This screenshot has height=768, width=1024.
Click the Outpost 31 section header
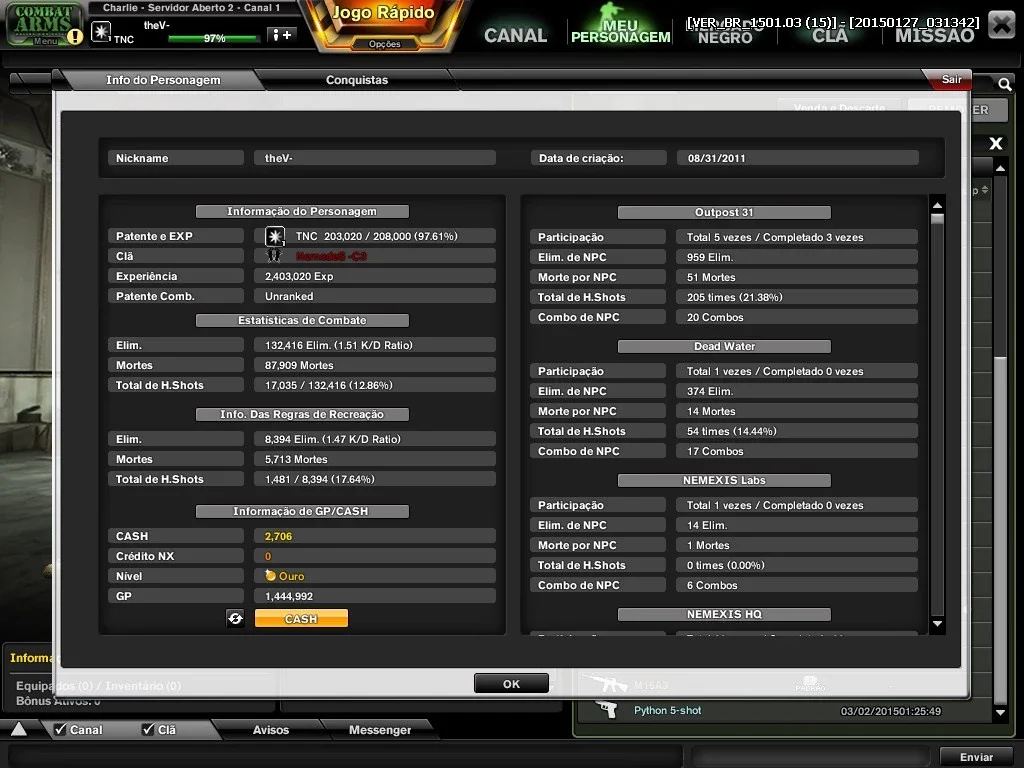click(724, 212)
